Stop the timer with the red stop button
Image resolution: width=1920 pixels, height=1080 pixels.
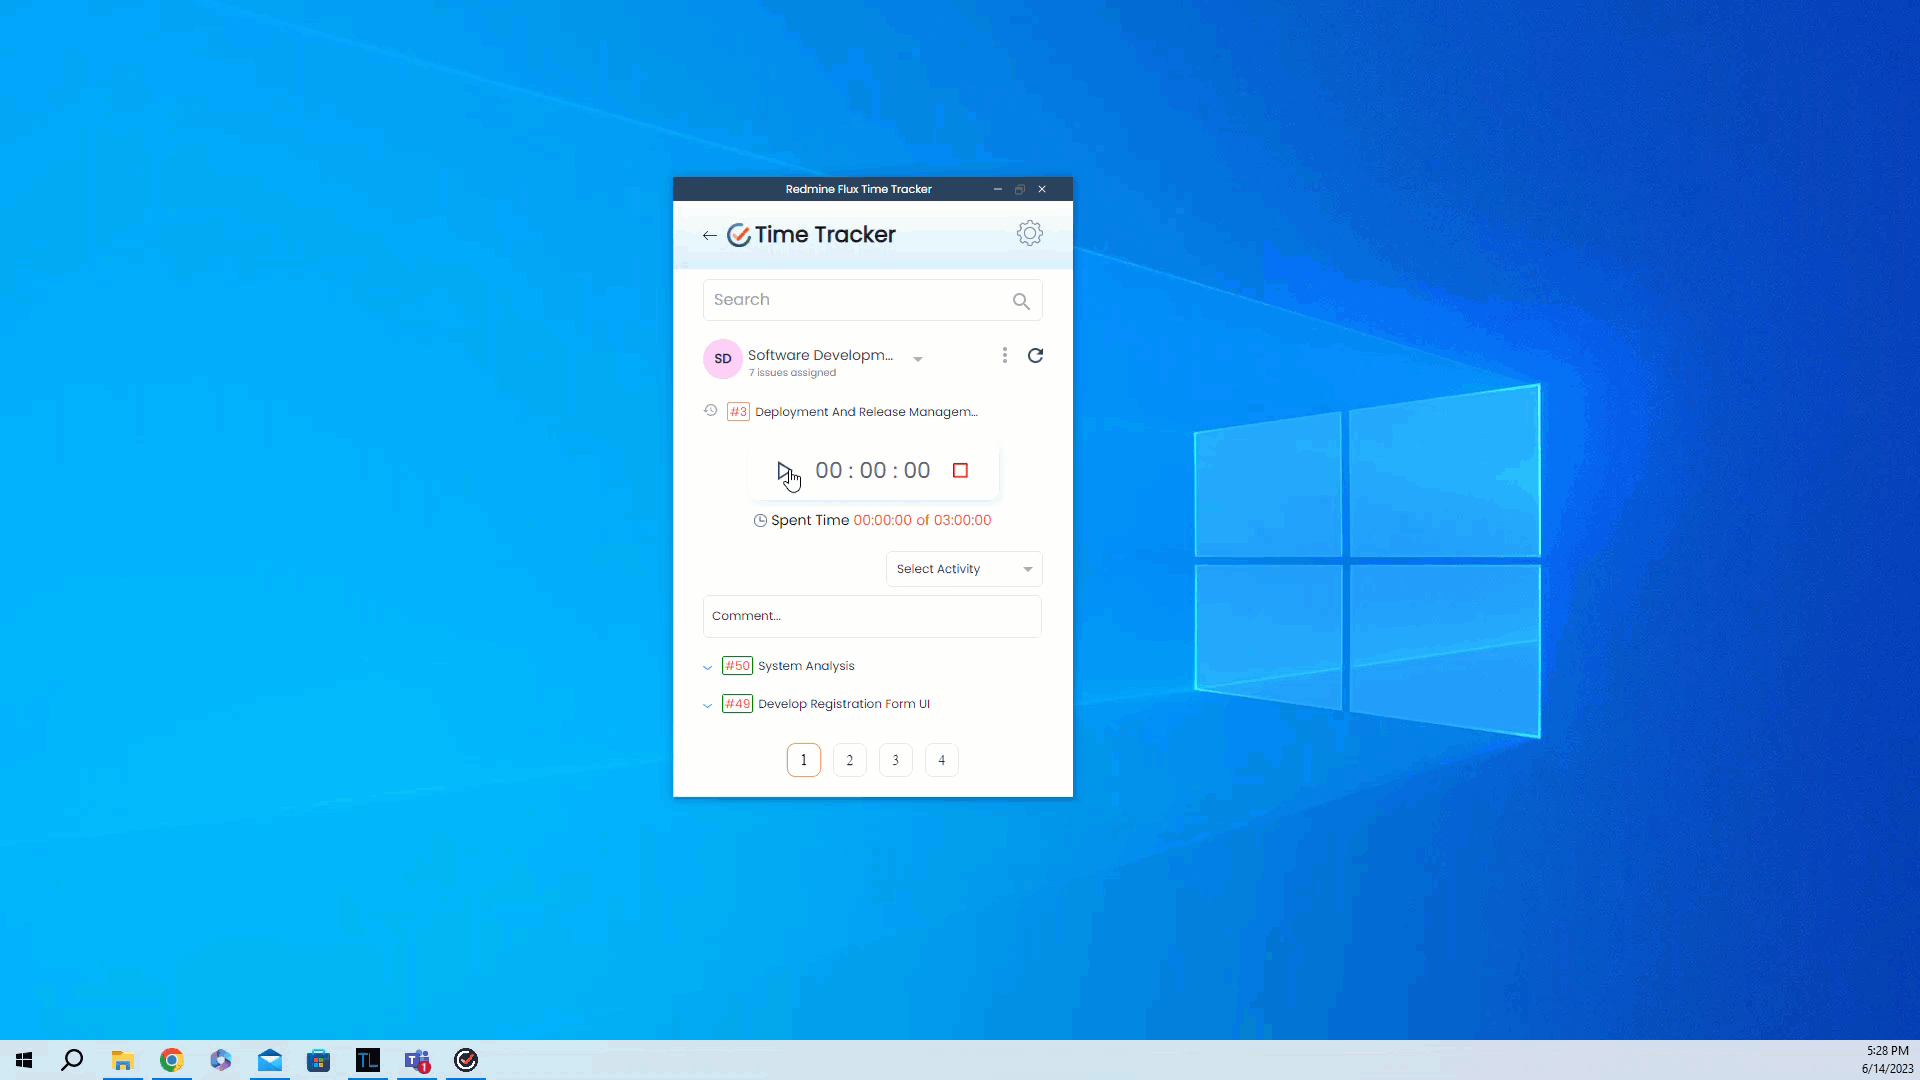click(x=959, y=470)
